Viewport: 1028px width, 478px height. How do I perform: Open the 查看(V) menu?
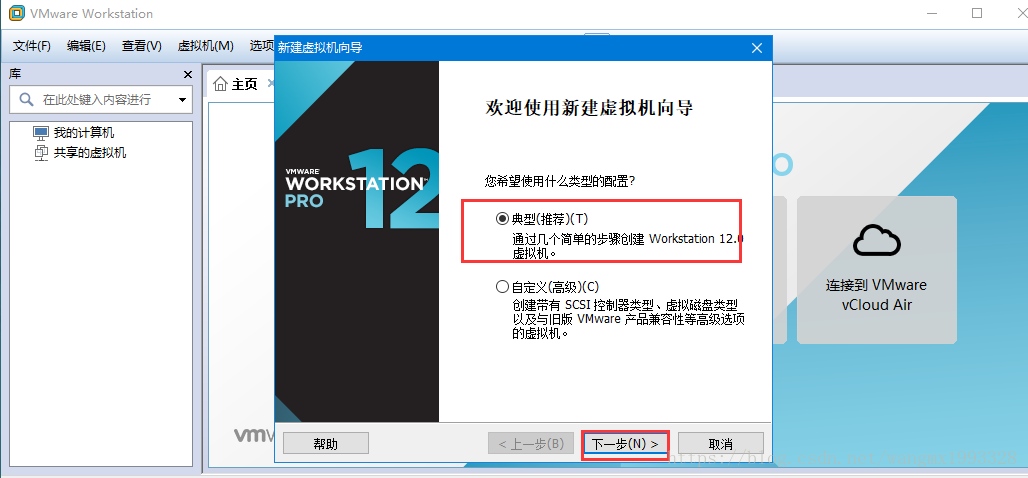tap(142, 46)
